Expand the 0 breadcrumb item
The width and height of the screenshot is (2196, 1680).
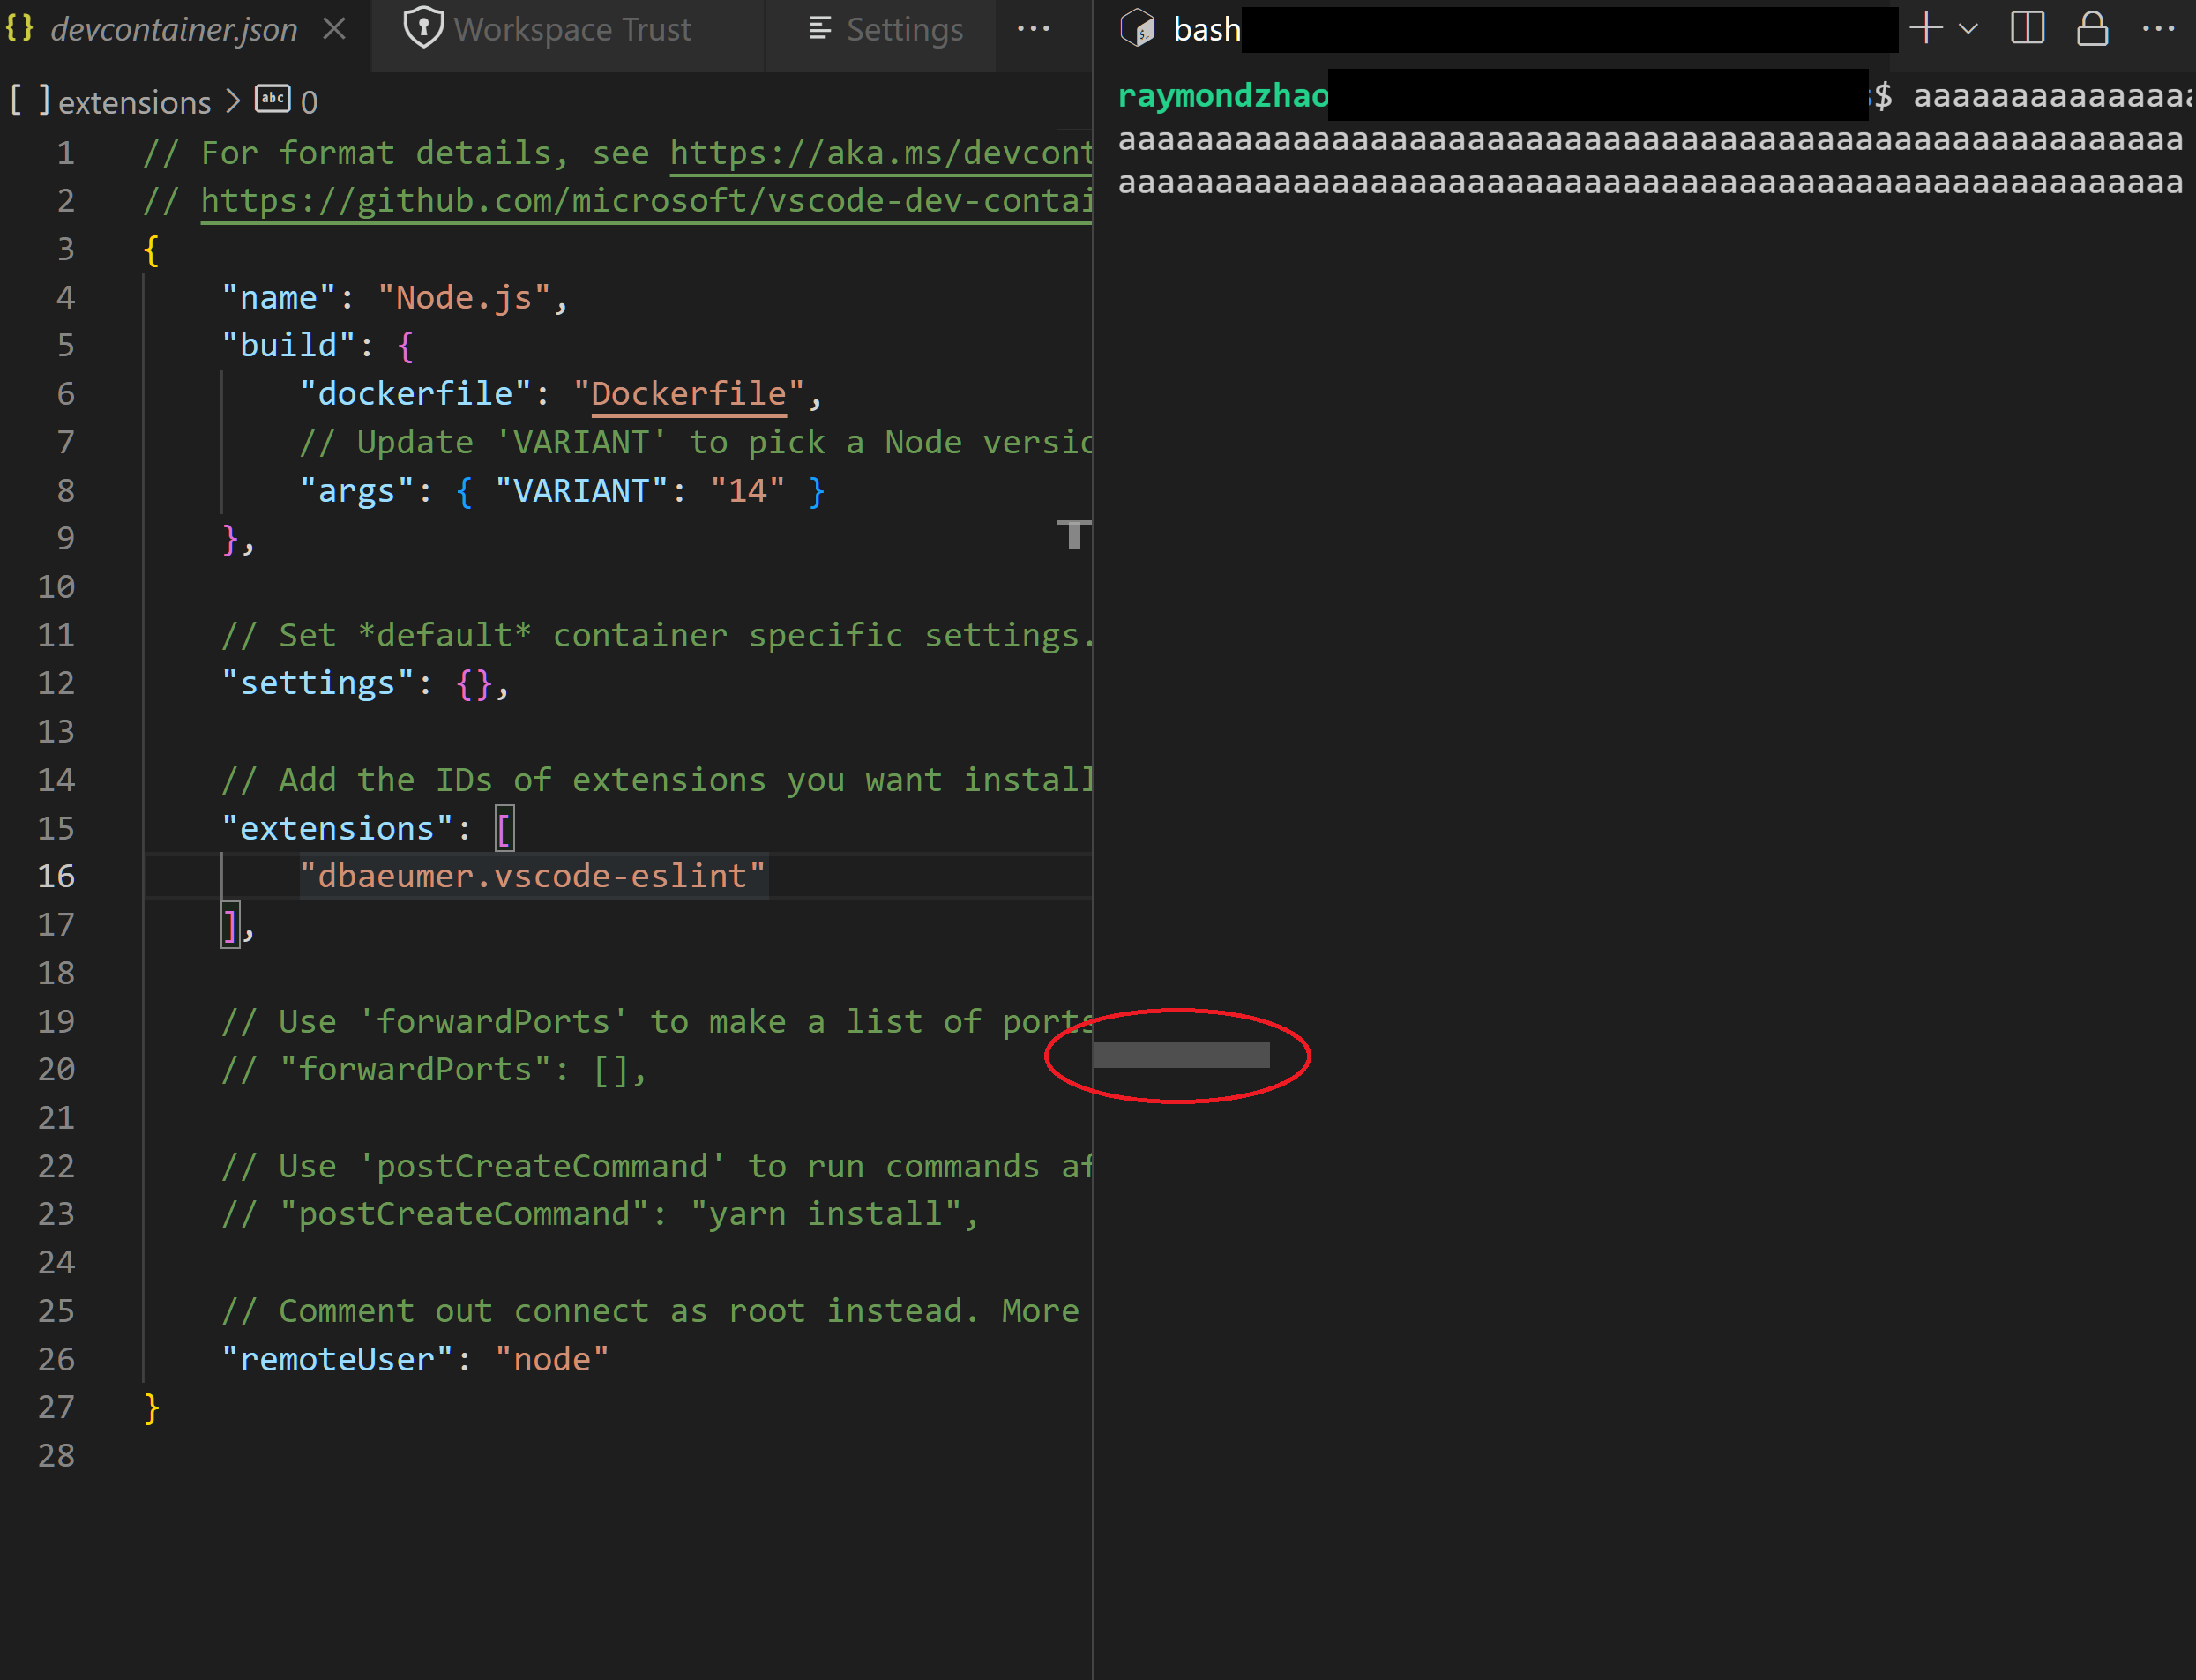(310, 100)
